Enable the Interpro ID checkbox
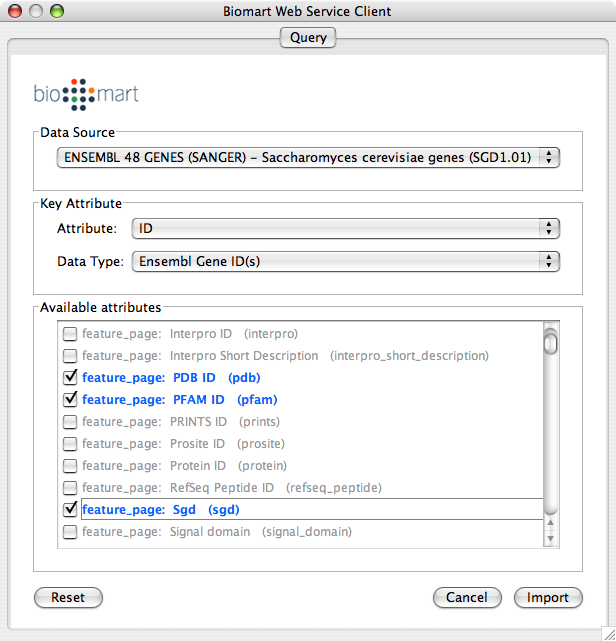This screenshot has width=616, height=641. 70,334
